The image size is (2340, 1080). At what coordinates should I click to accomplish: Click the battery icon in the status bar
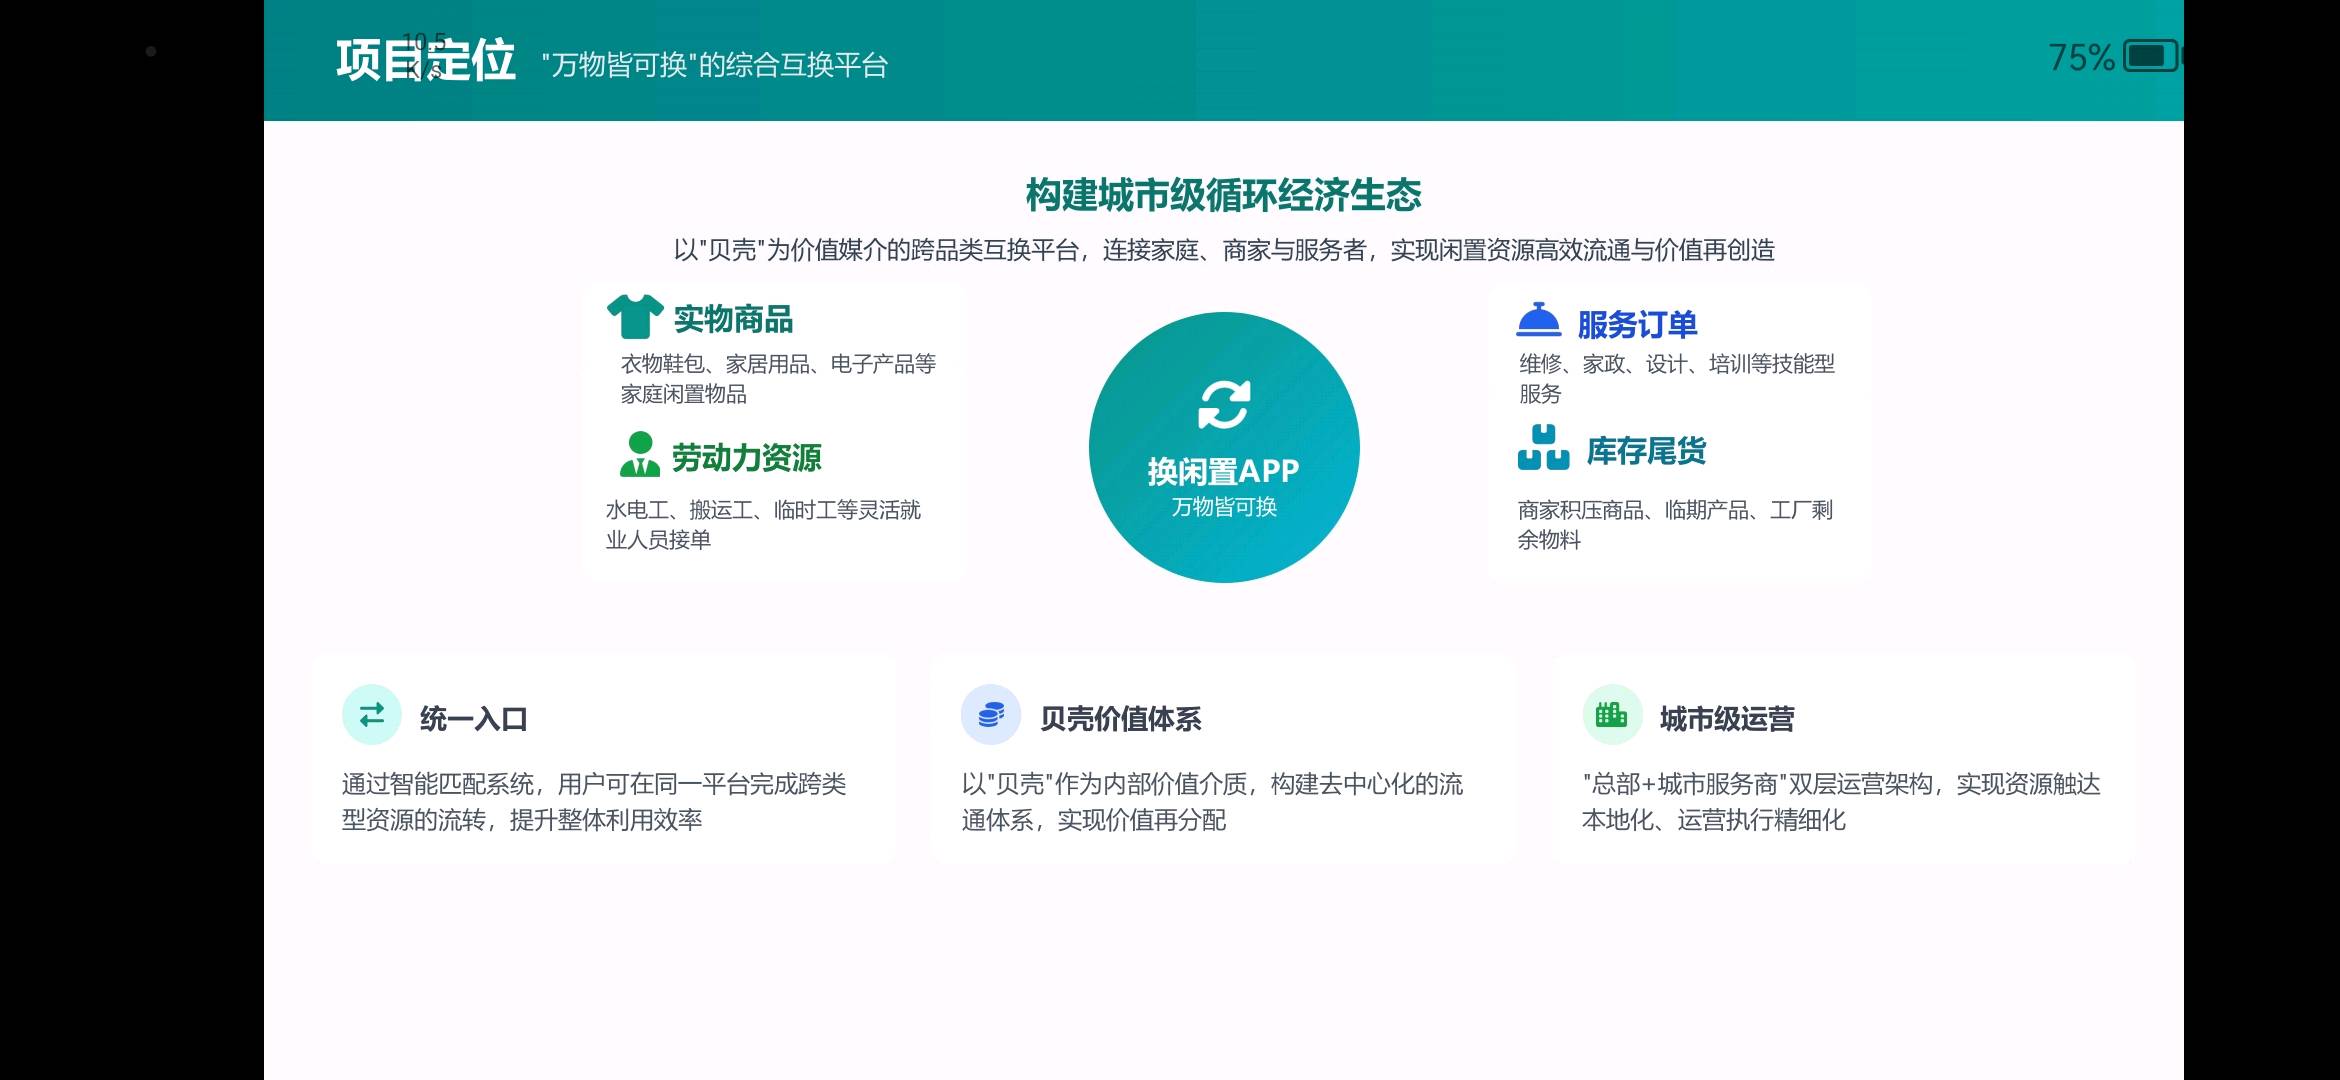tap(2151, 56)
